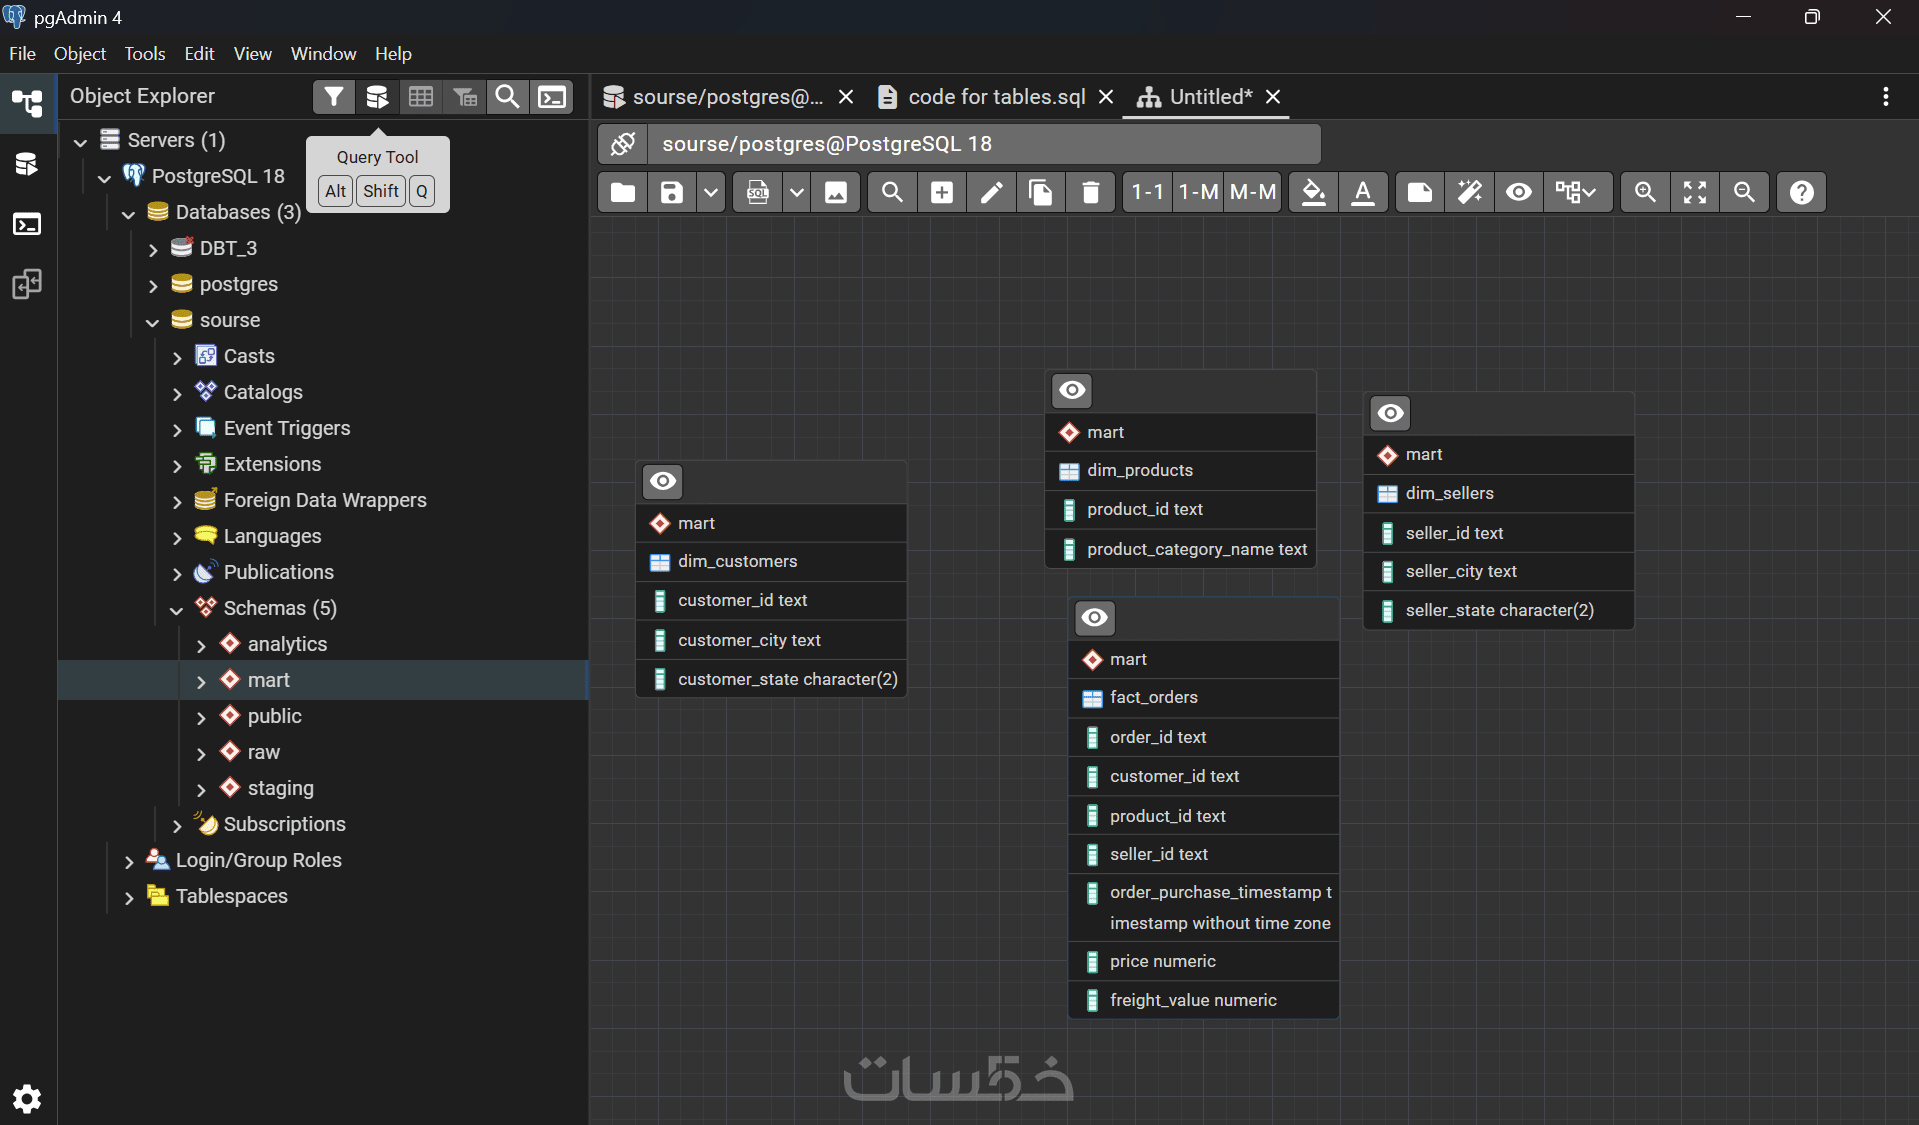Viewport: 1919px width, 1125px height.
Task: Select the staging schema in the tree
Action: coord(281,788)
